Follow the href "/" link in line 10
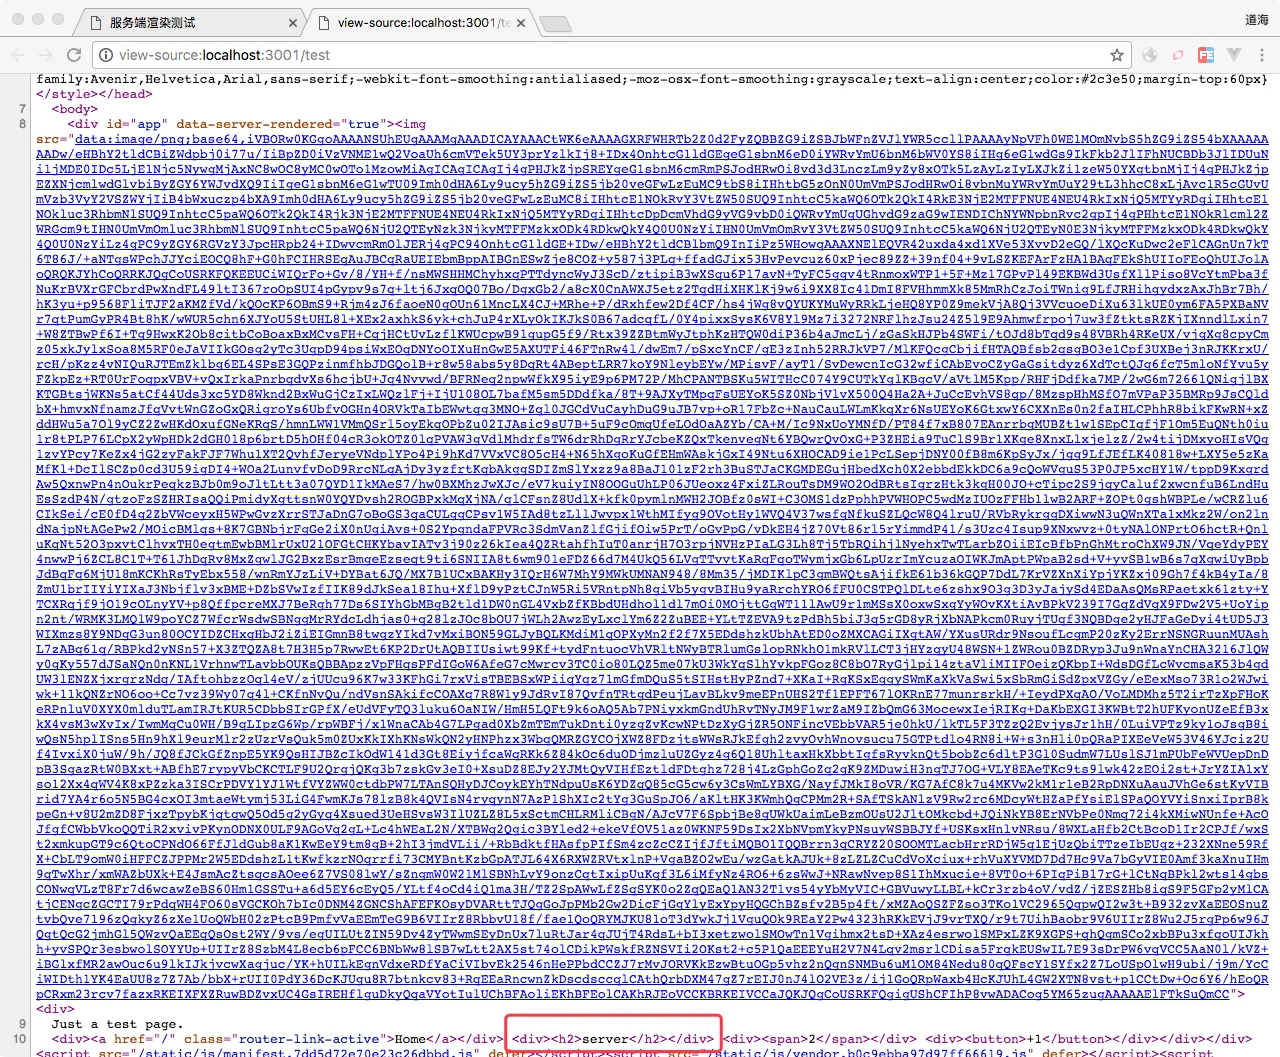 point(164,1039)
